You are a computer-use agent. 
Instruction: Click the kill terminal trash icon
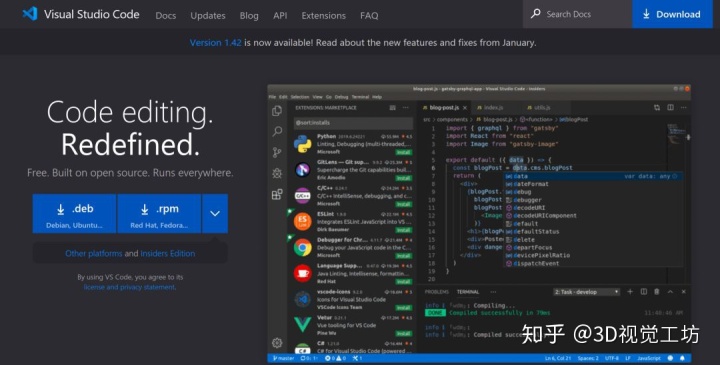point(657,292)
